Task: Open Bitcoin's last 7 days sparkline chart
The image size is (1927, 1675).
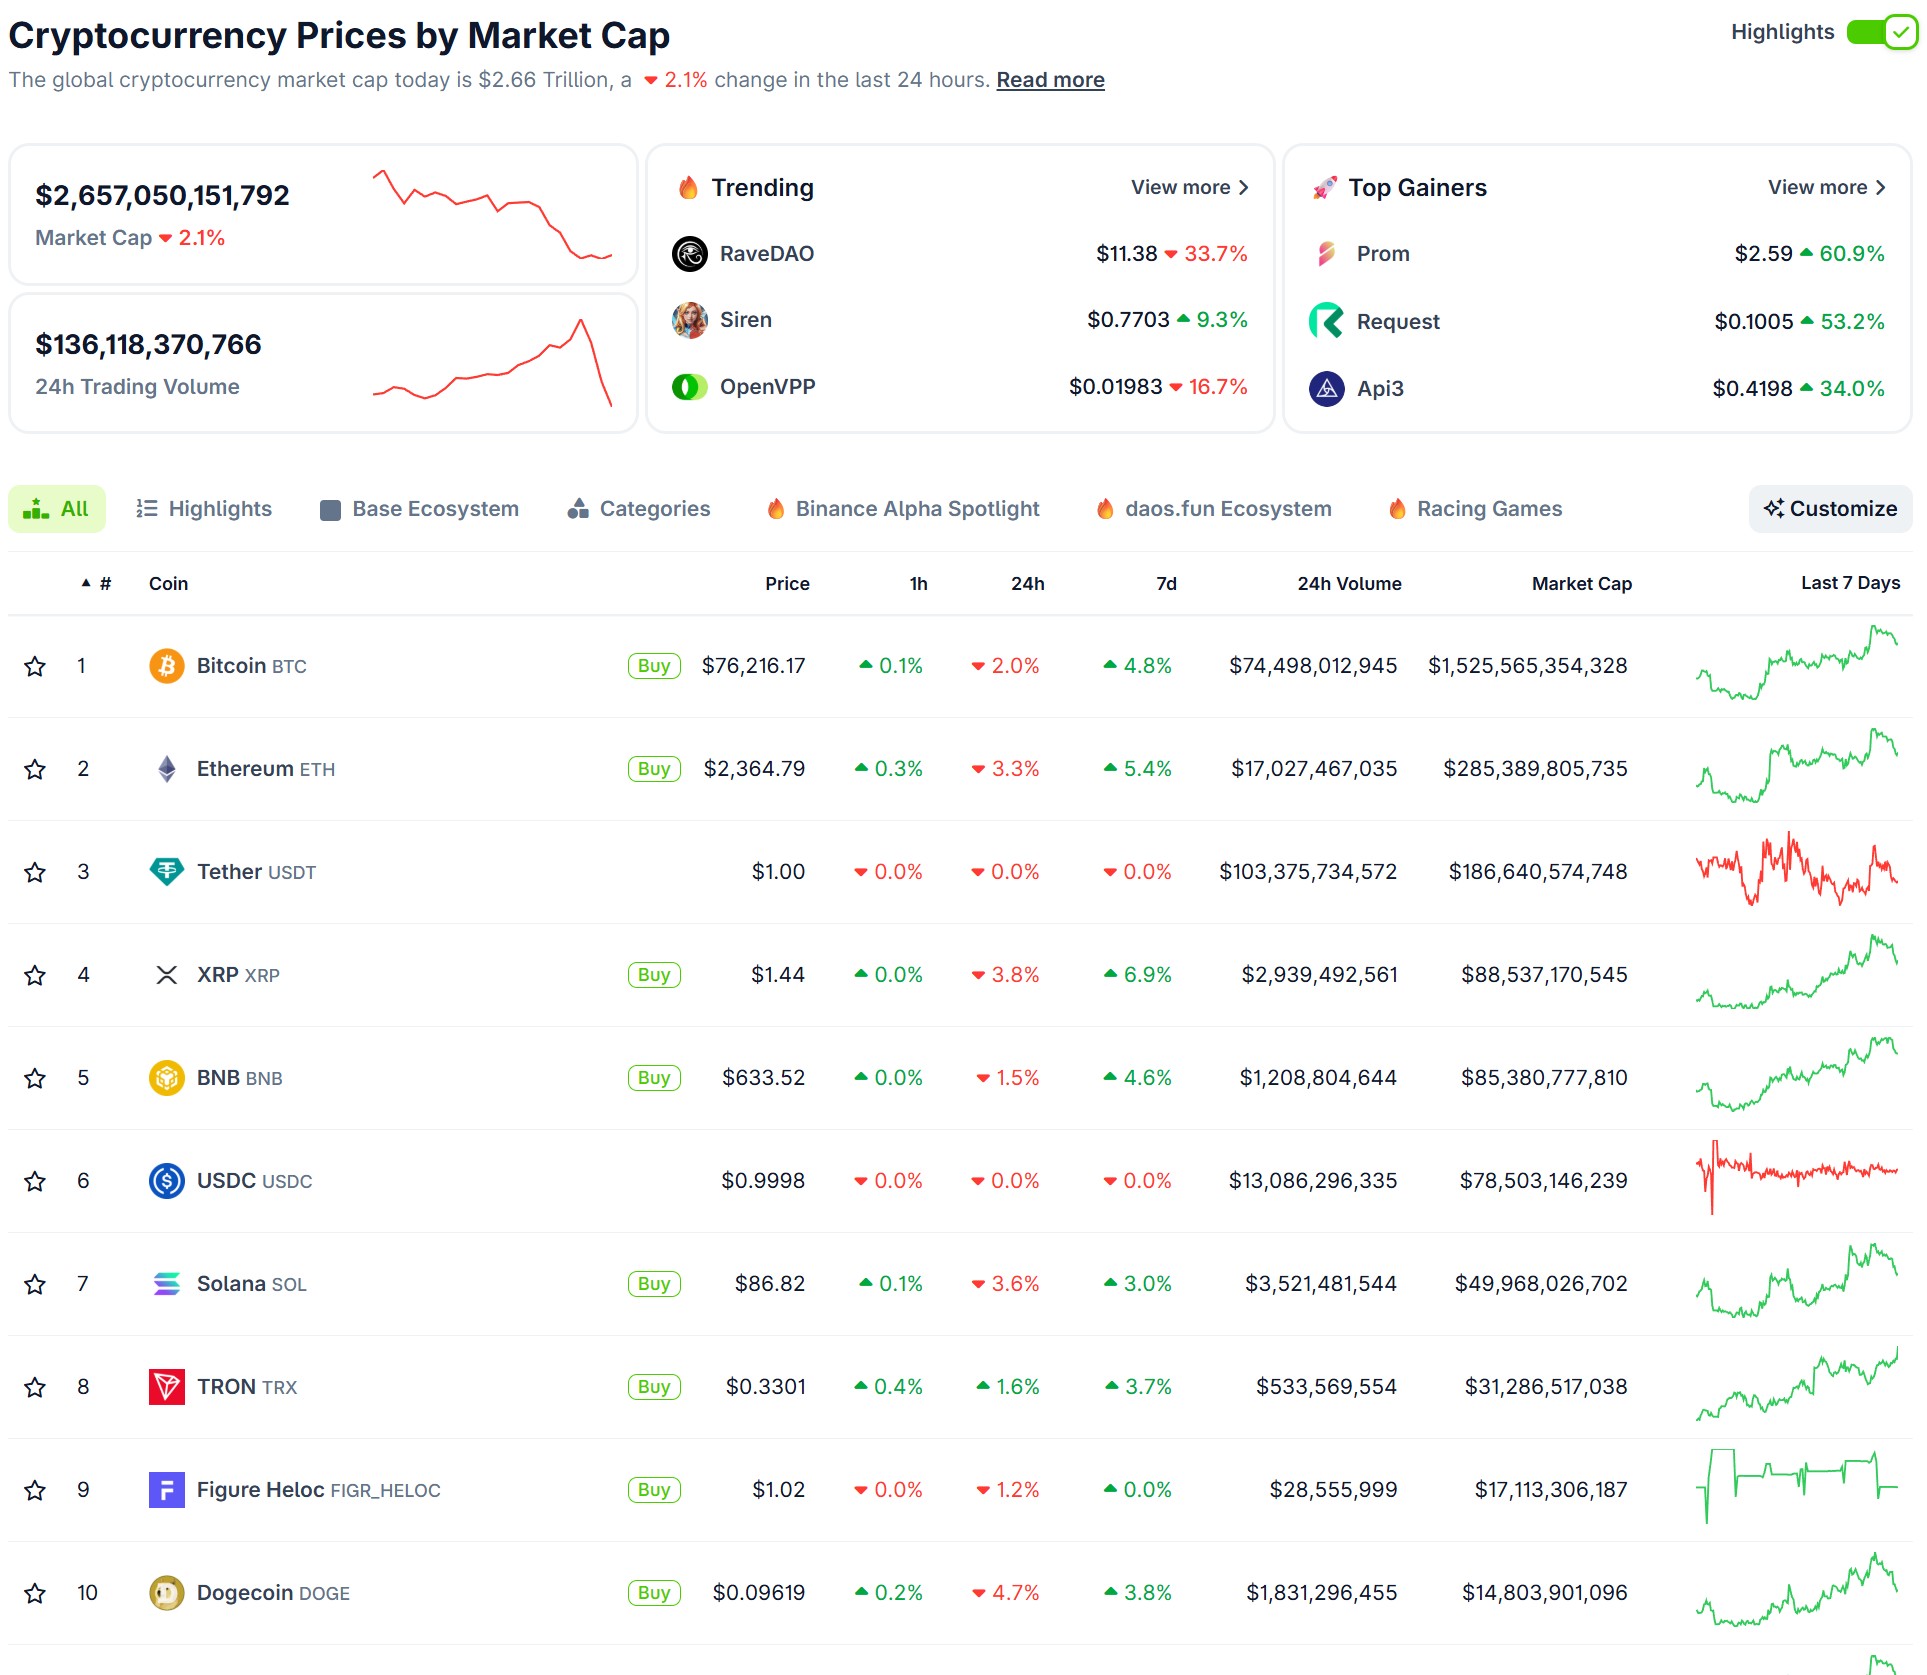Action: click(x=1796, y=664)
